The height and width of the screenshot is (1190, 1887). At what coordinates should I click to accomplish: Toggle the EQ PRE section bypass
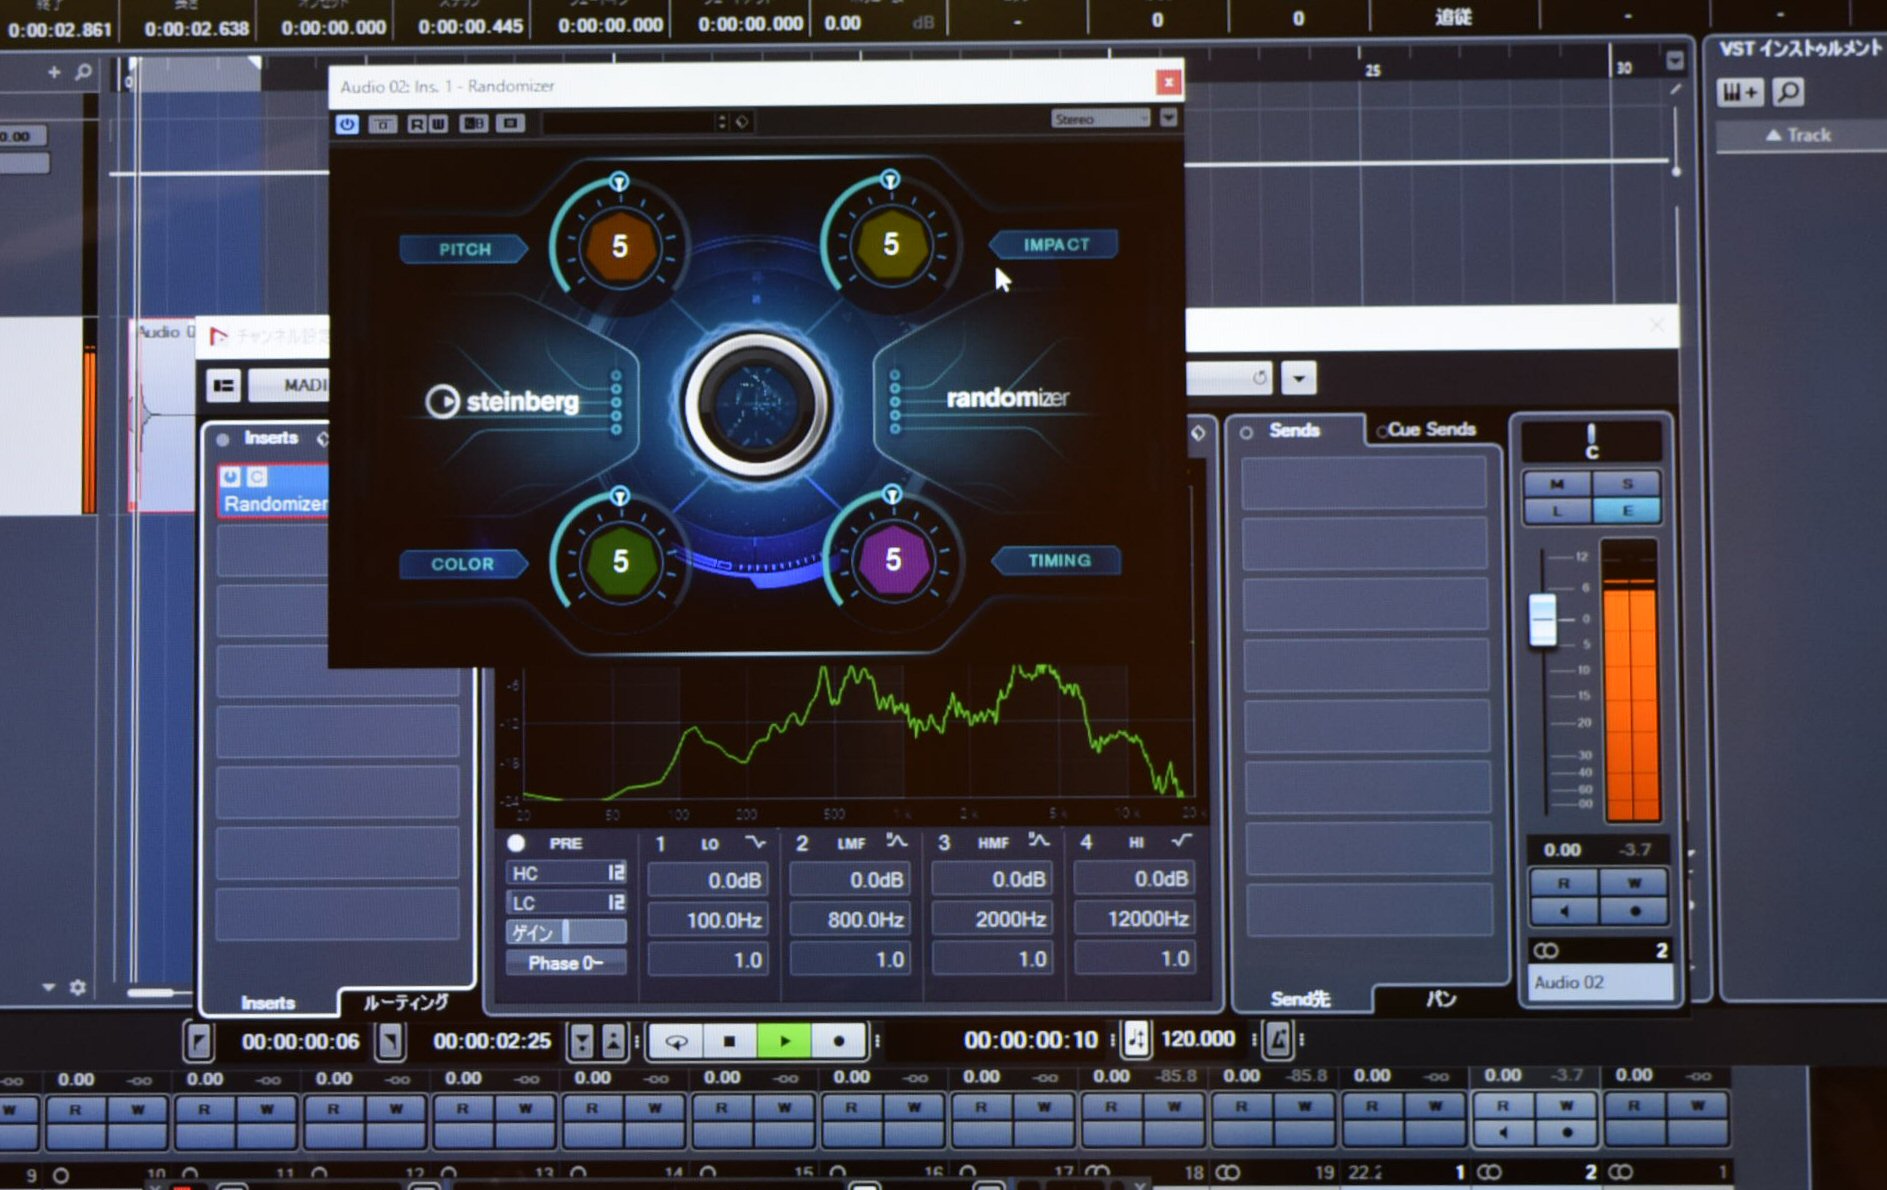click(516, 843)
